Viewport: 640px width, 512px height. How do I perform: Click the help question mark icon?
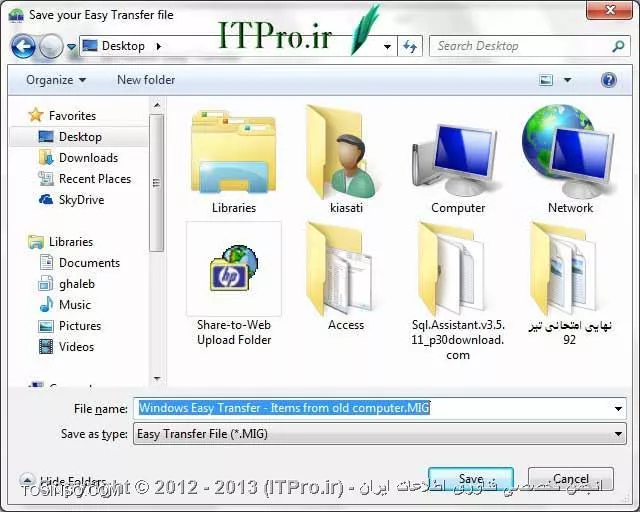click(608, 80)
